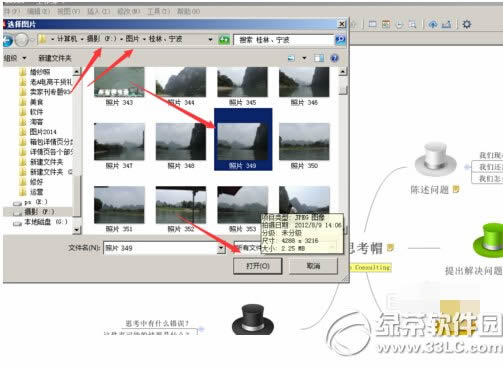Click the 打开(O) open button
Viewport: 503px width, 367px height.
(258, 266)
